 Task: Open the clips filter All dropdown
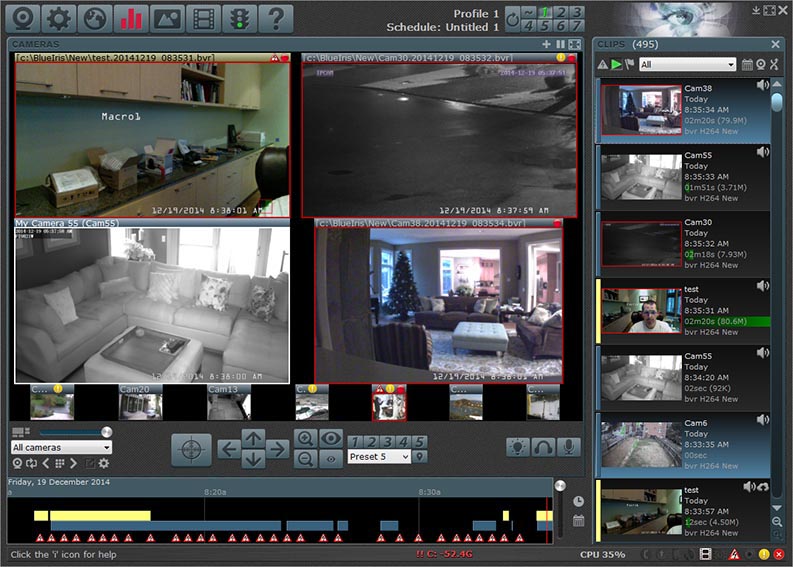coord(687,64)
